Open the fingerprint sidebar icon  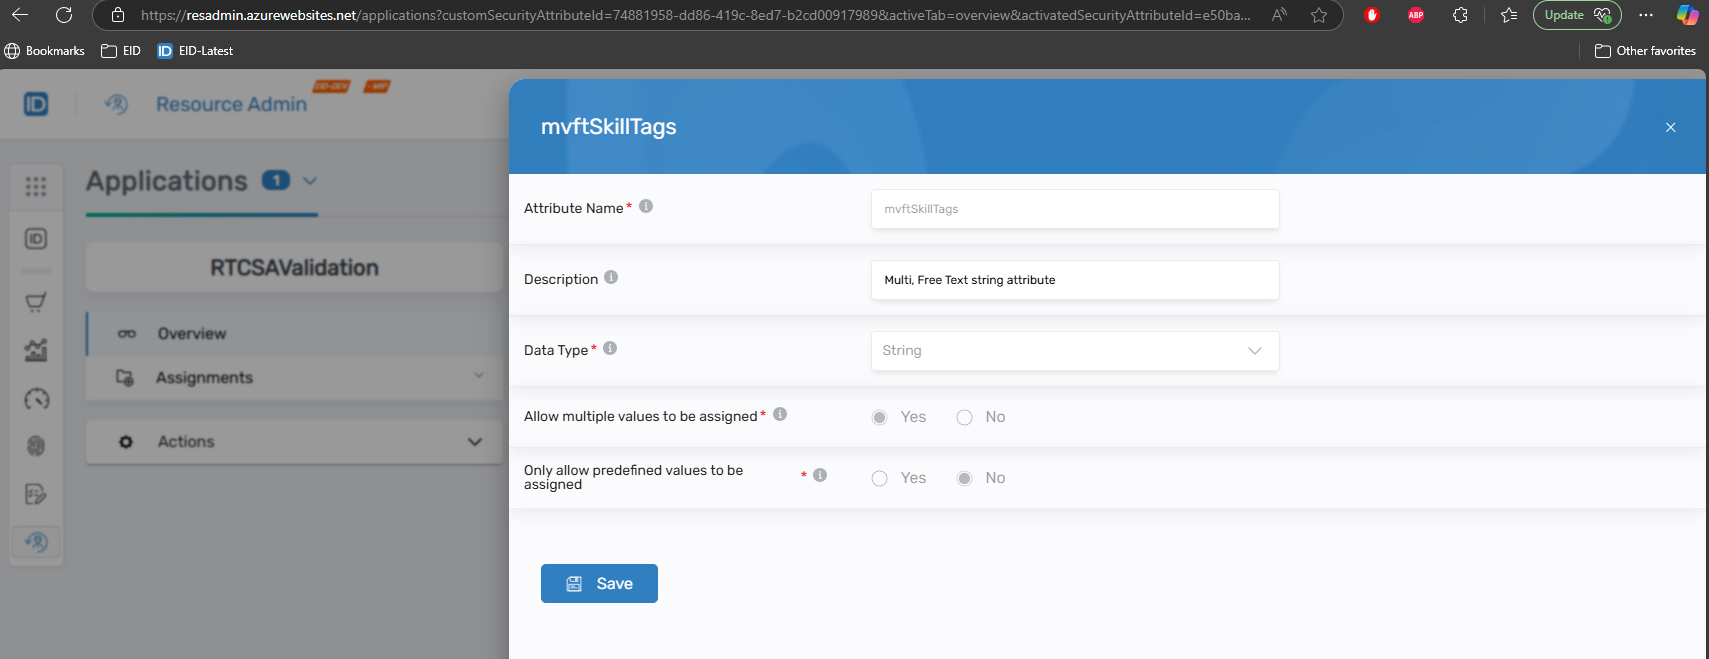pyautogui.click(x=36, y=446)
